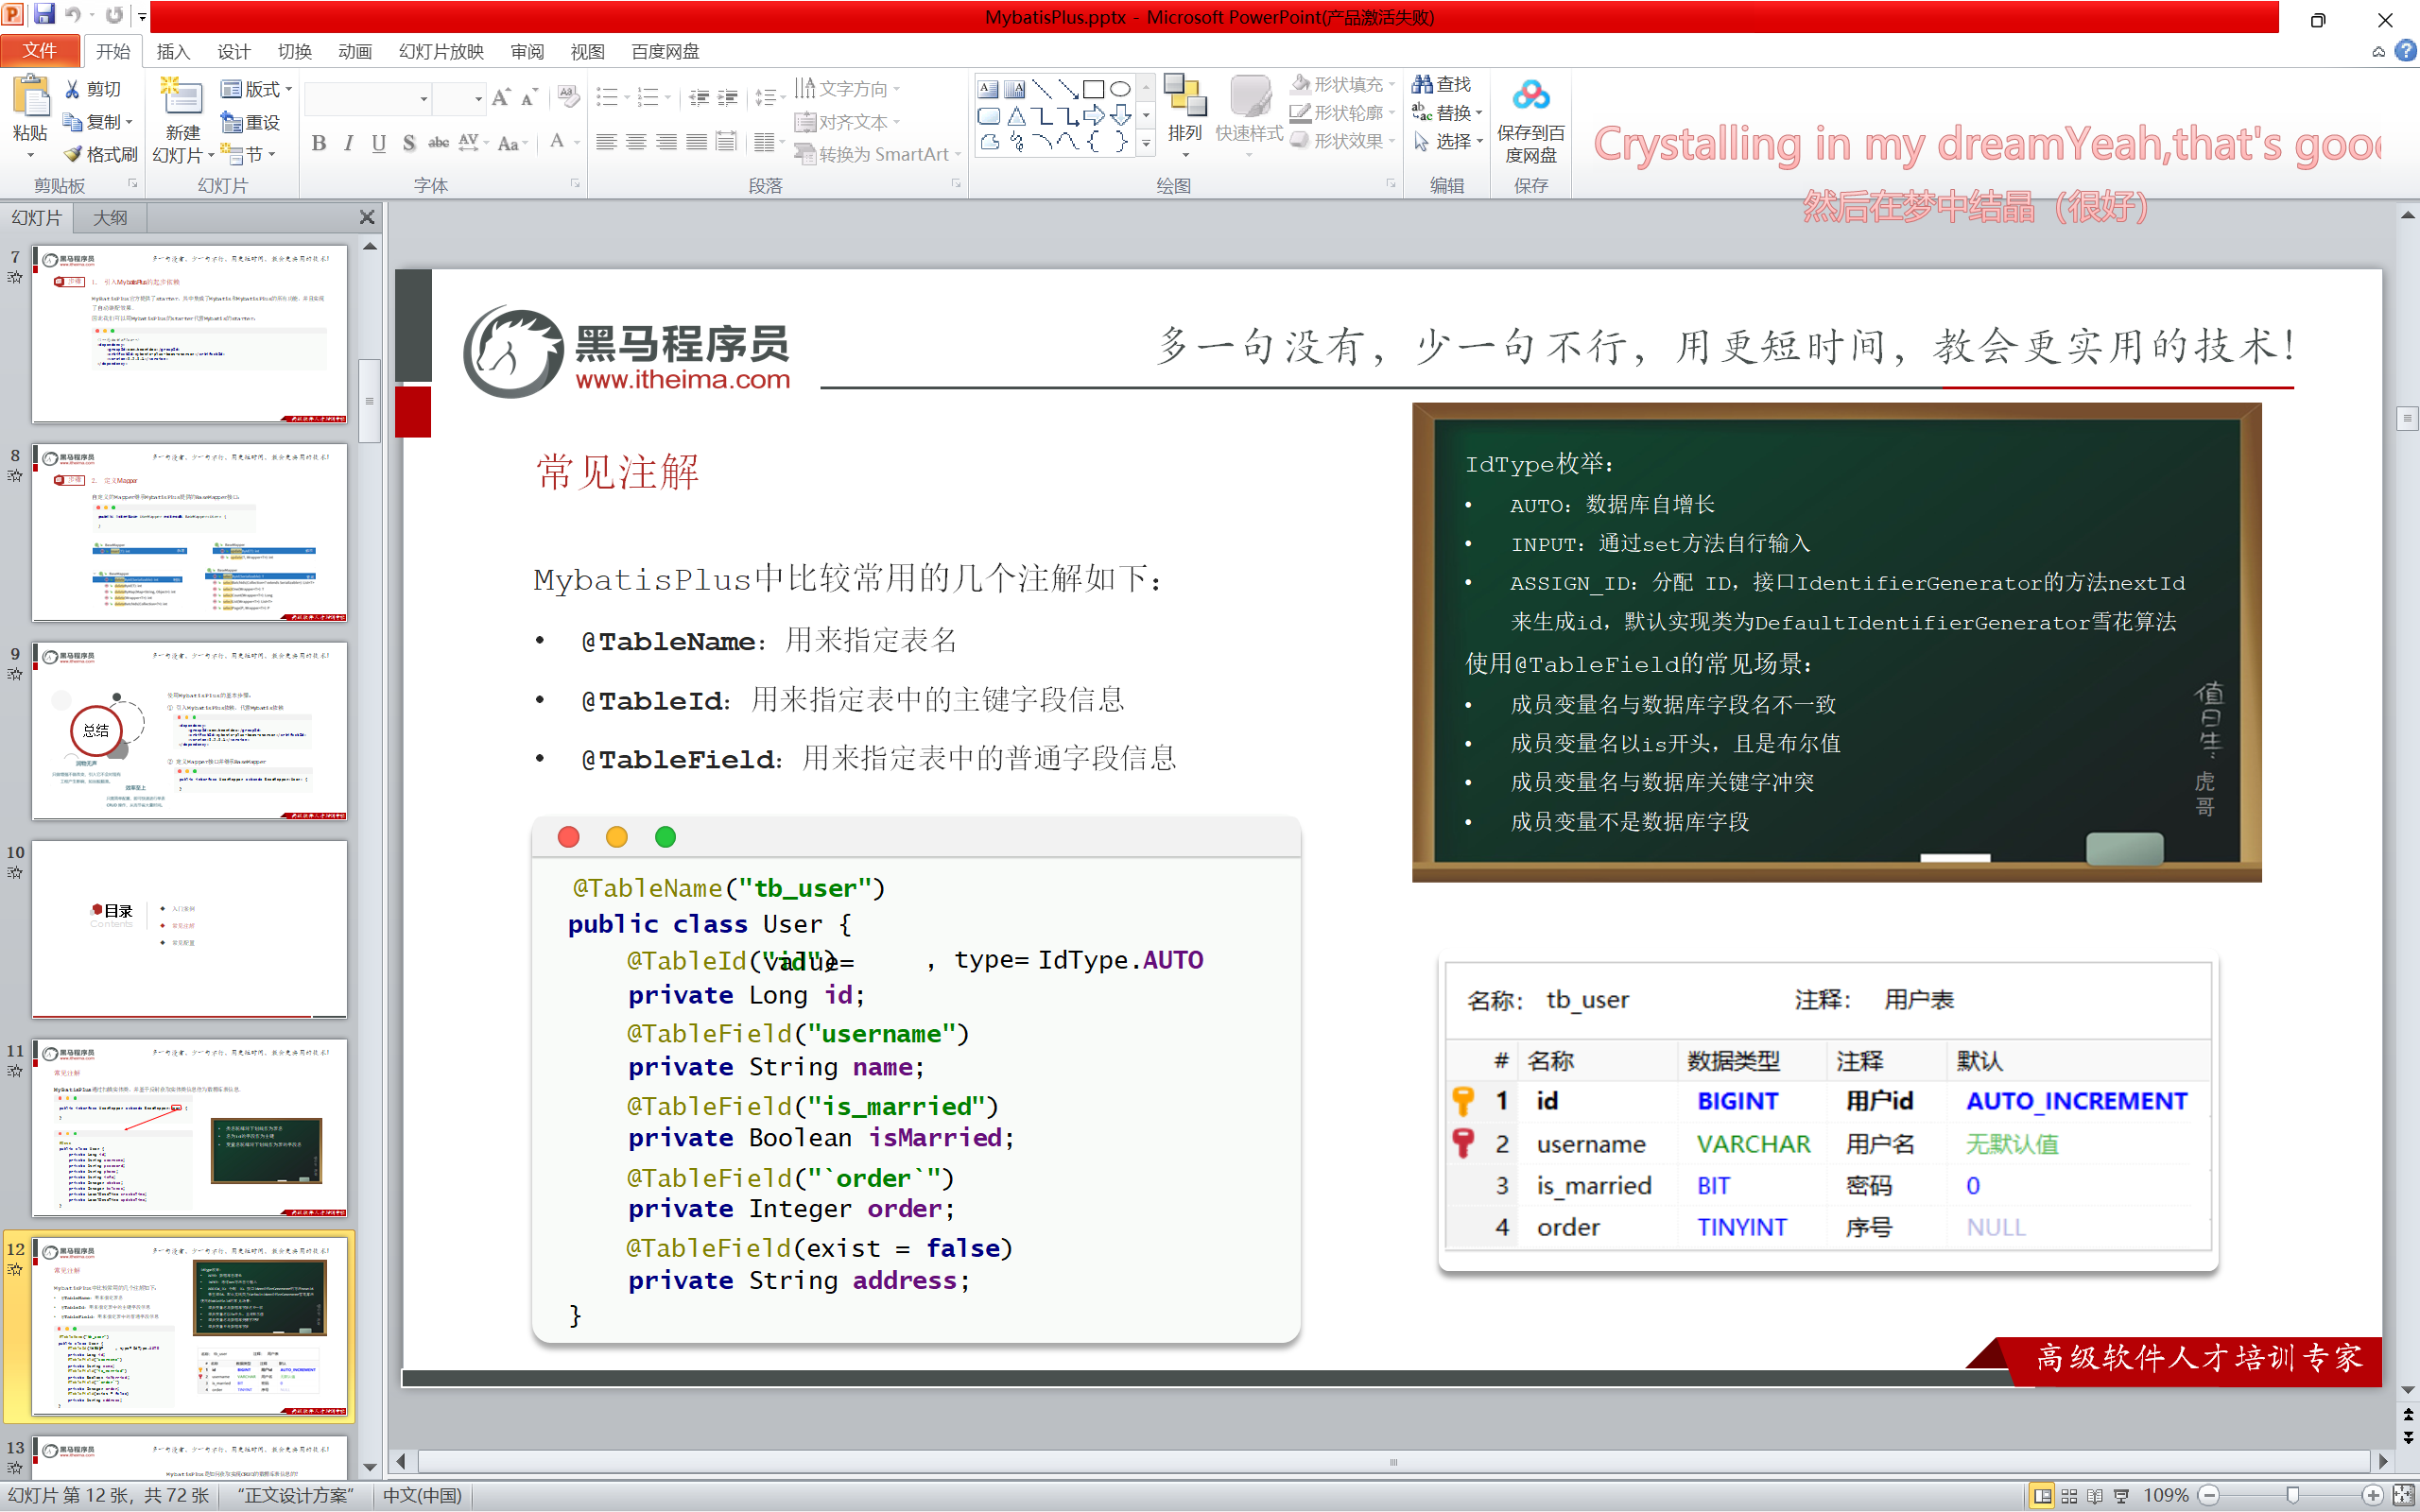Image resolution: width=2420 pixels, height=1512 pixels.
Task: Switch to the 设计 ribbon tab
Action: pyautogui.click(x=233, y=51)
